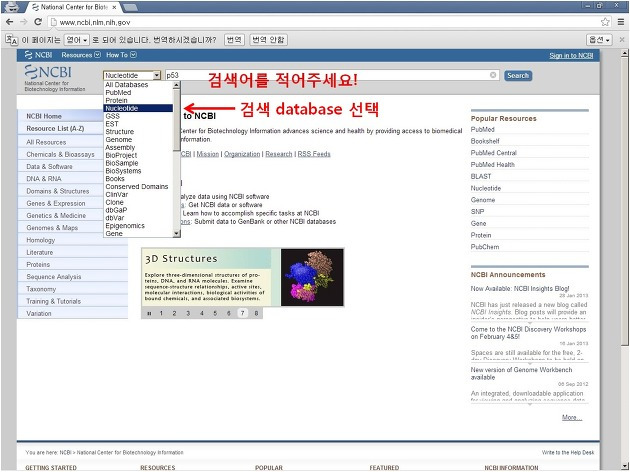Select Epigenomics in database list
The height and width of the screenshot is (472, 630).
click(x=138, y=226)
